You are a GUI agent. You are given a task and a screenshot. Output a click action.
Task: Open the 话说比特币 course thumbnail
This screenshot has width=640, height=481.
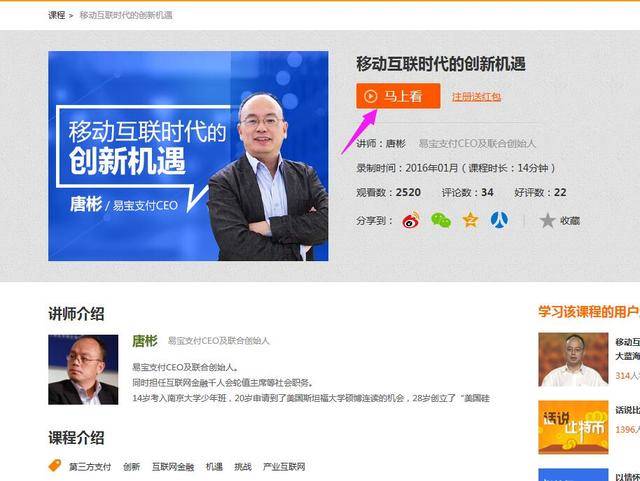pyautogui.click(x=573, y=427)
